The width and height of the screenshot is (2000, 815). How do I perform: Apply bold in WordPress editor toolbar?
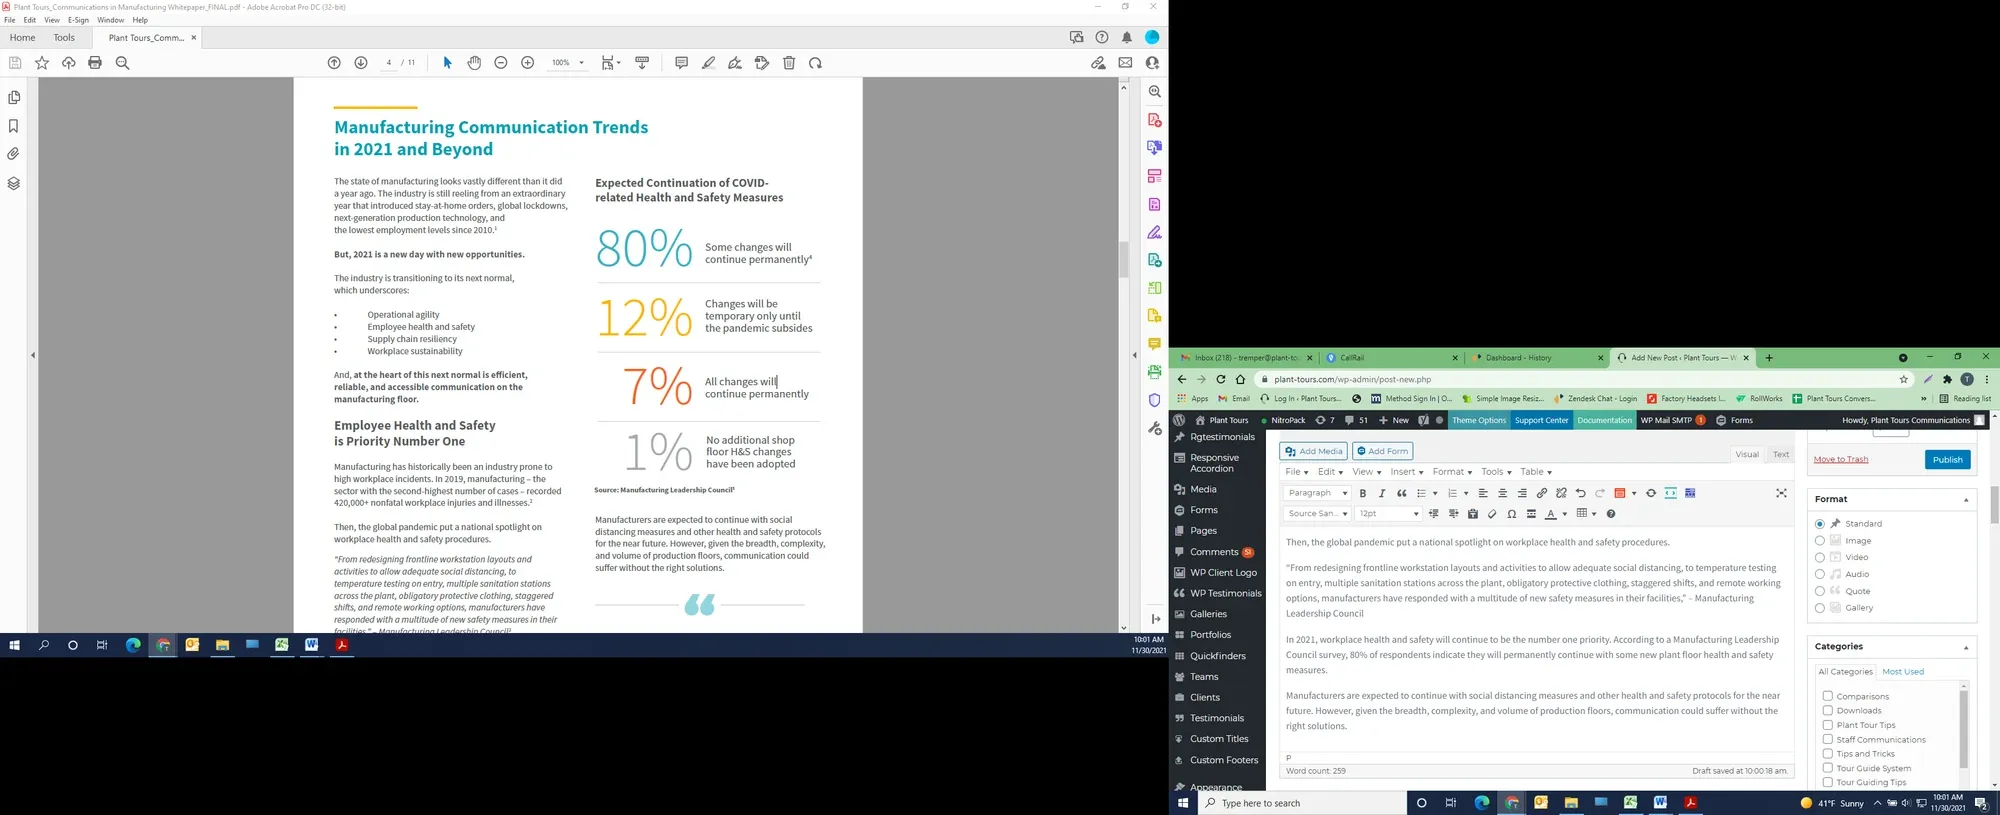(x=1362, y=493)
